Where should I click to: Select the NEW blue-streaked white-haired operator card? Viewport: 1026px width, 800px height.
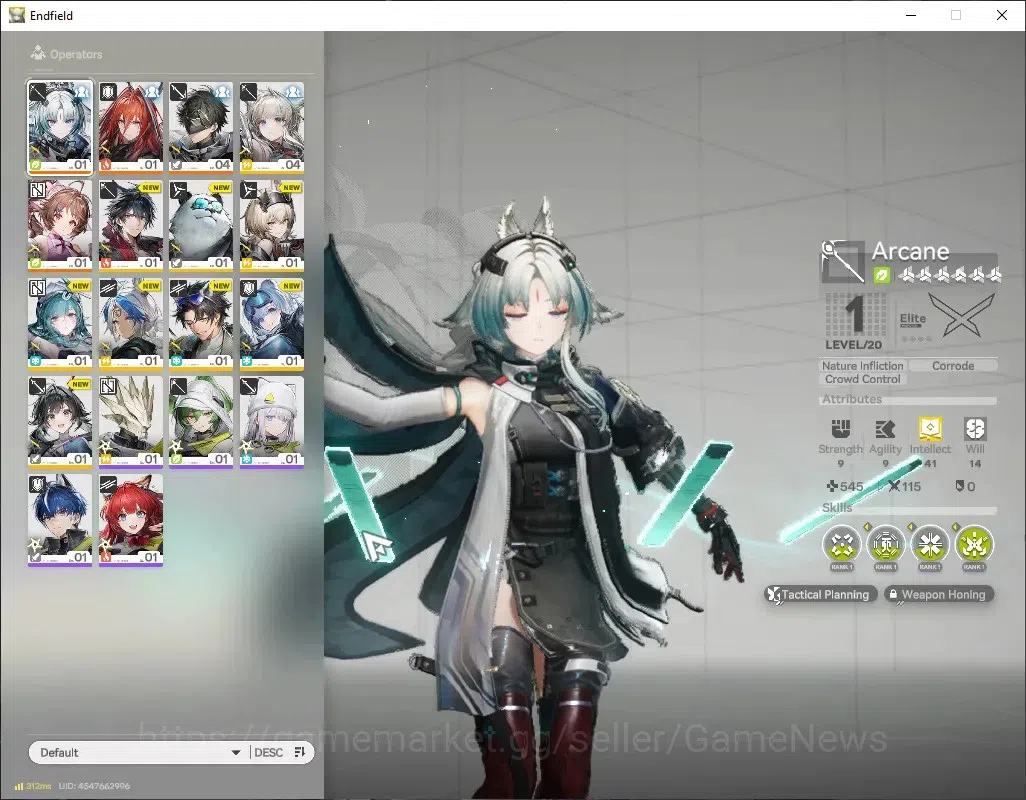(131, 324)
